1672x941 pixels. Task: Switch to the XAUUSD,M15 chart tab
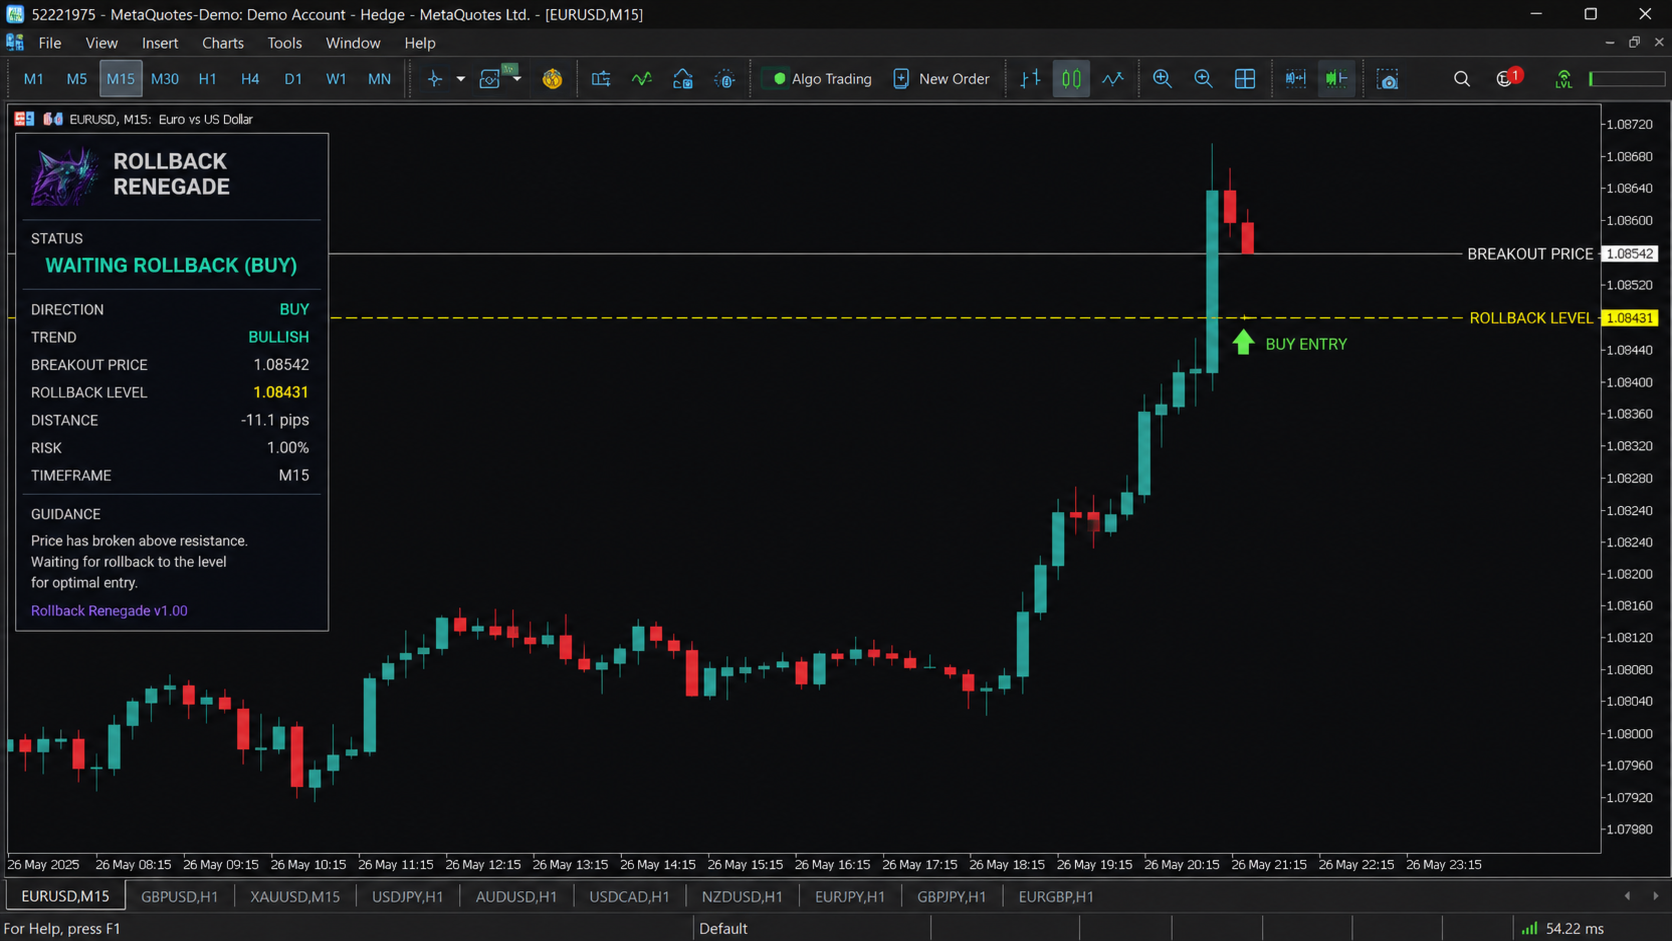[x=295, y=896]
